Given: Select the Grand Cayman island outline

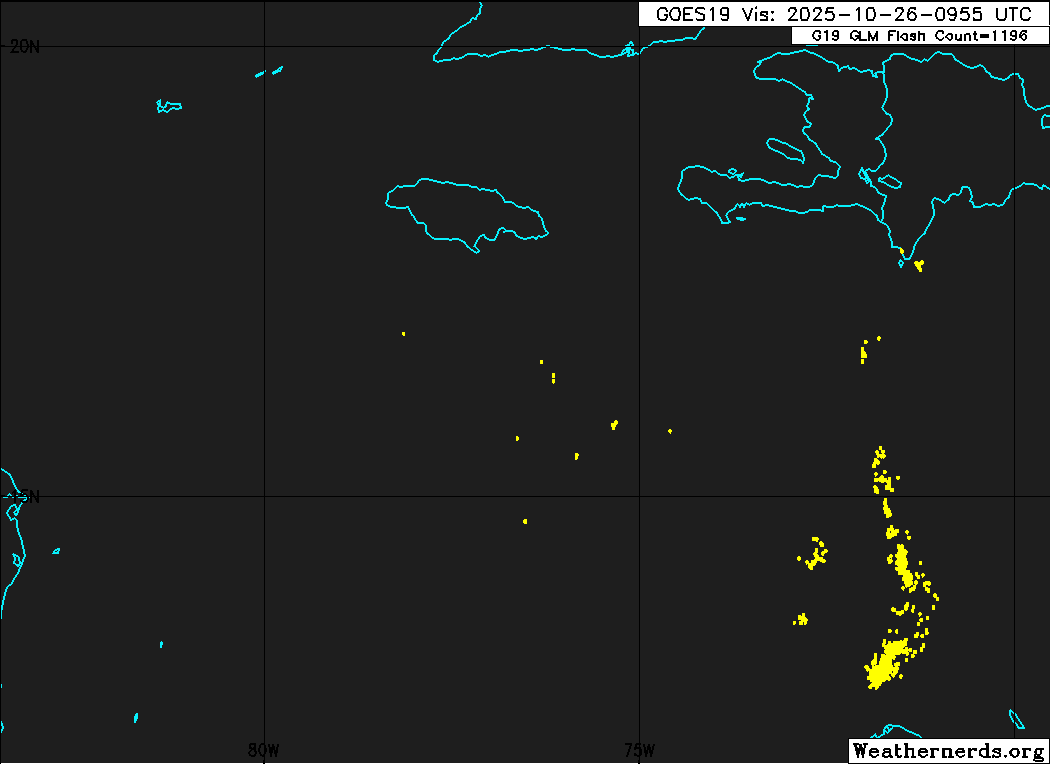Looking at the screenshot, I should tap(169, 106).
